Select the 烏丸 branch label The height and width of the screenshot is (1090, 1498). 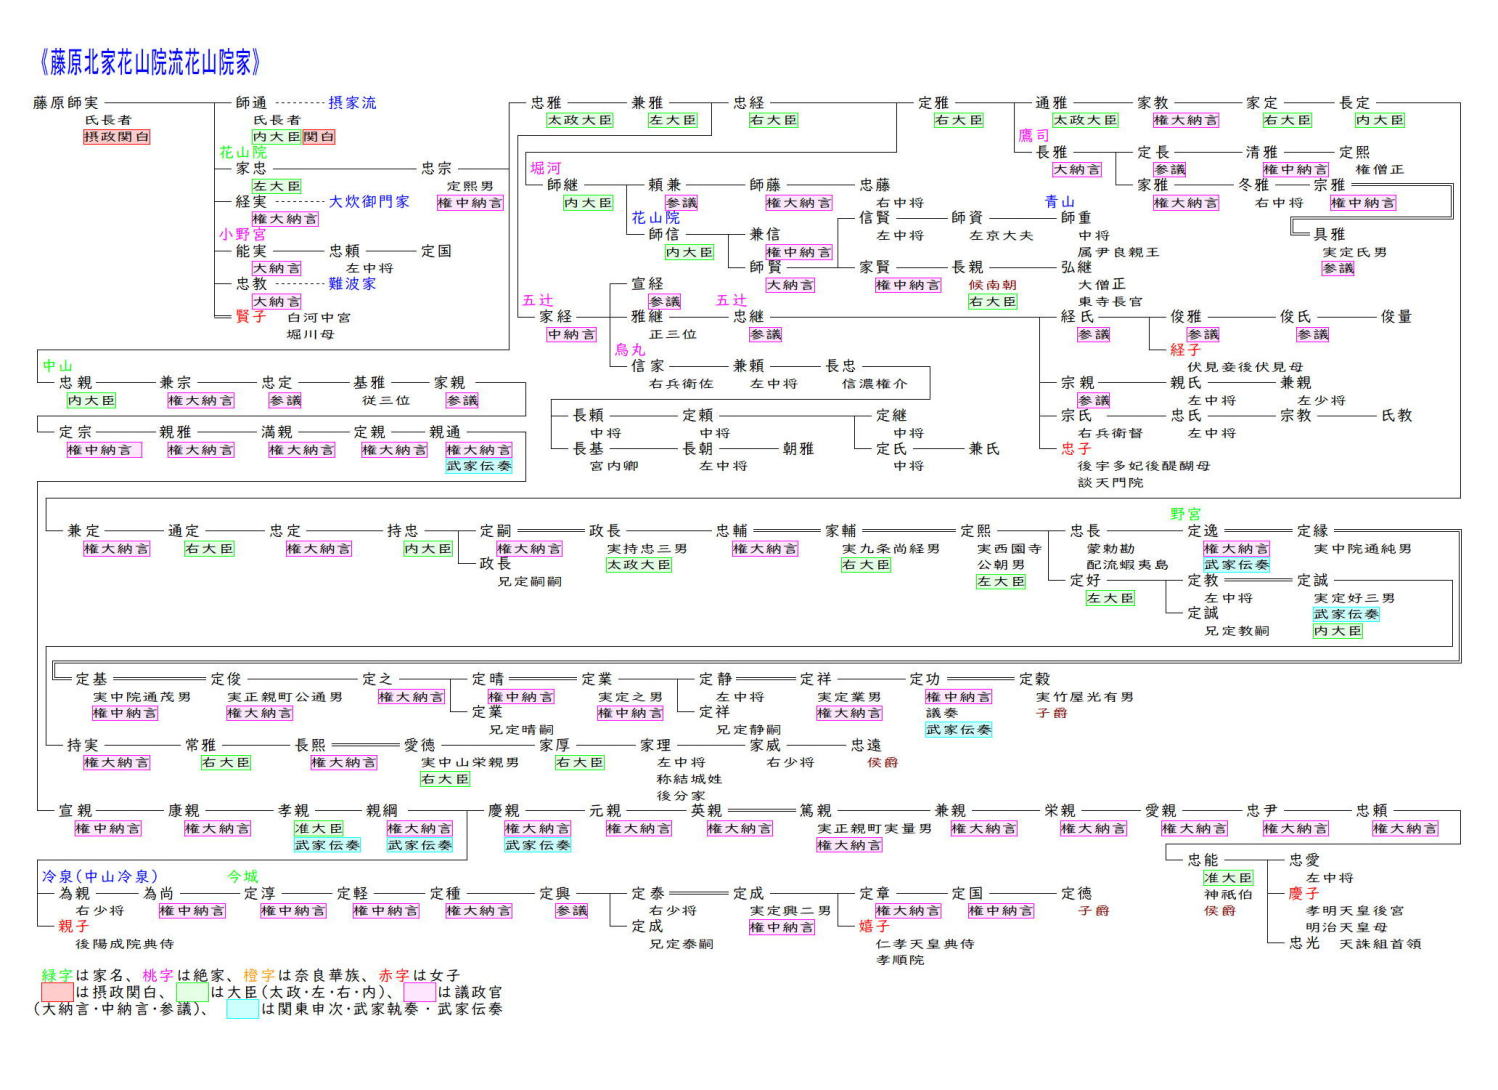630,350
